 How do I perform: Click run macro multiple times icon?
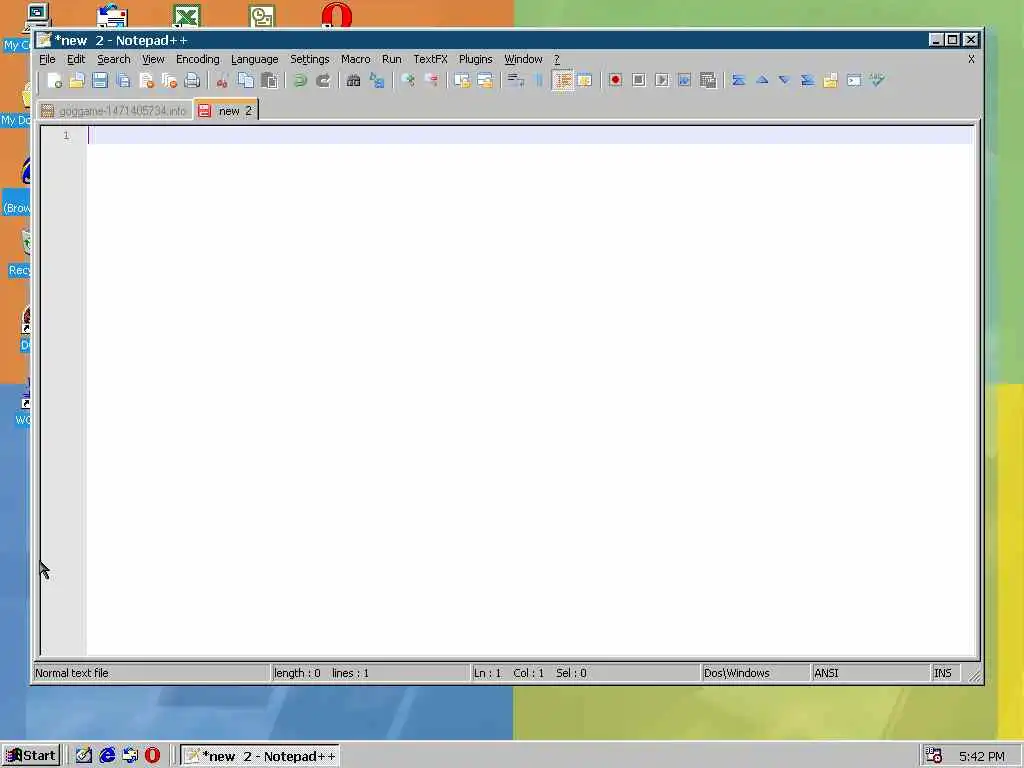(684, 80)
